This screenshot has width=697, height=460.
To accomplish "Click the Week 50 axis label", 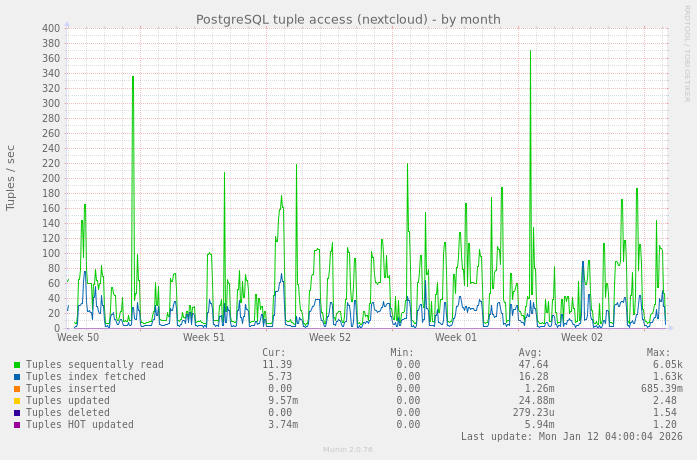I will (78, 337).
